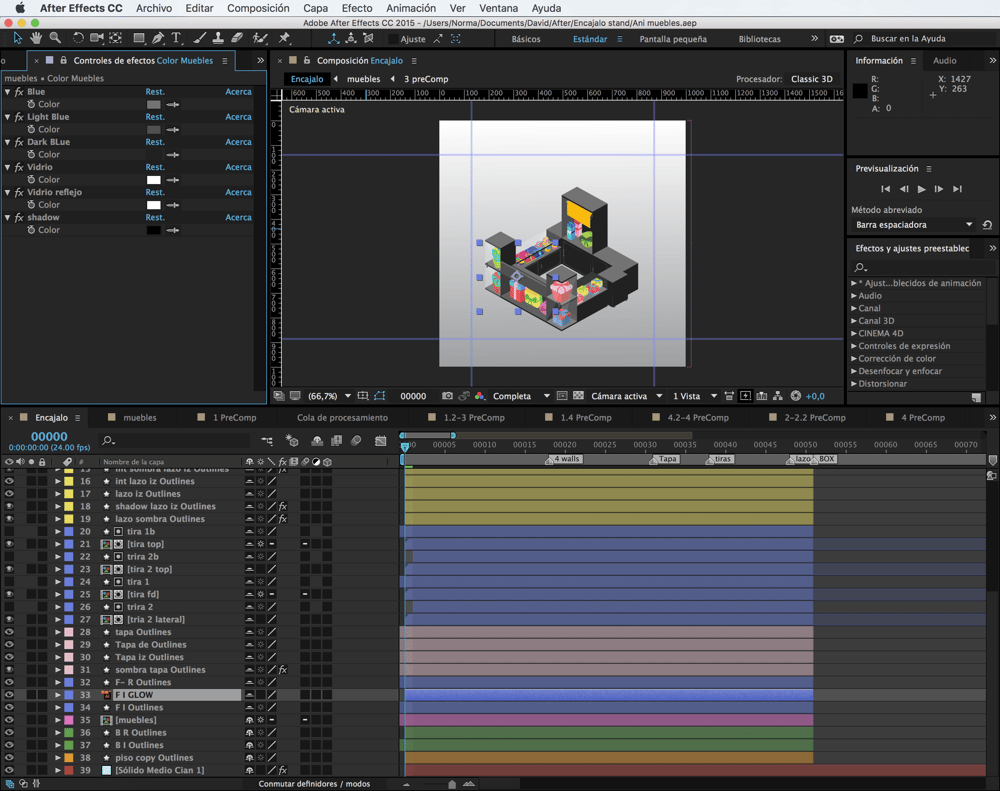Select the Eraser tool
Screen dimensions: 1000x791
[237, 38]
